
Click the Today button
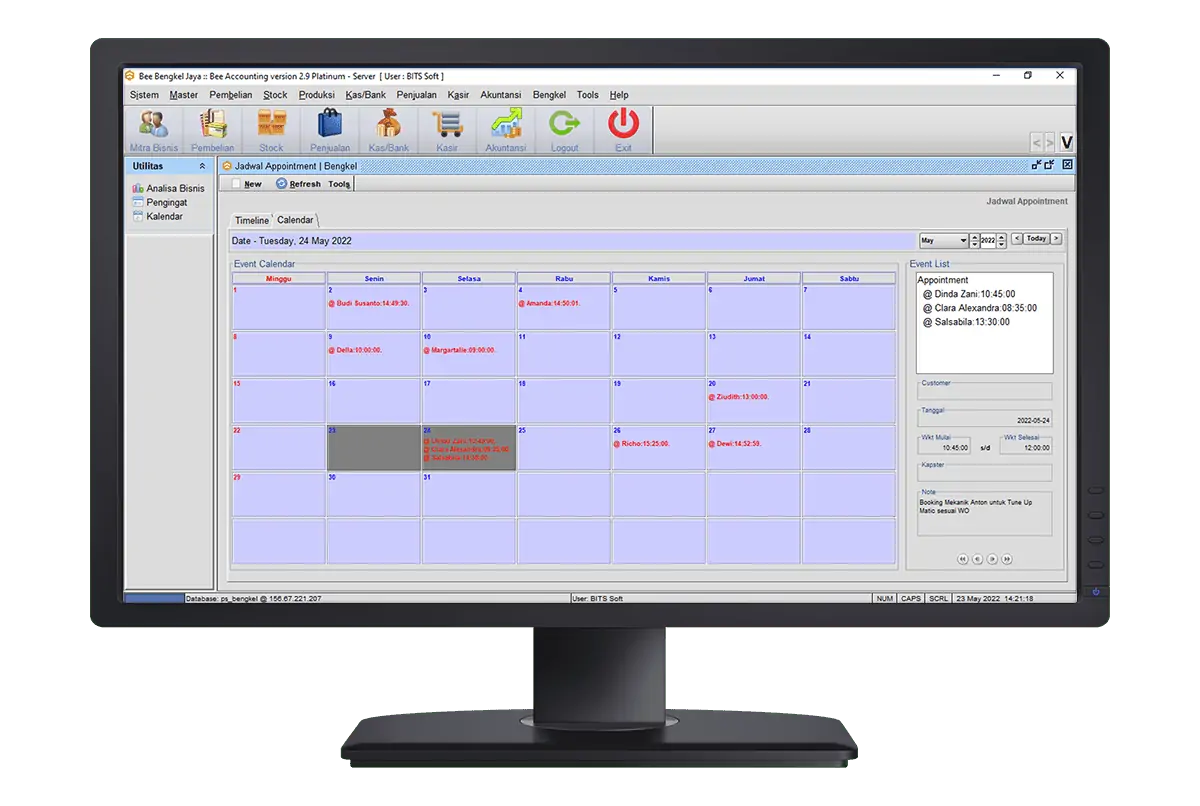(x=1036, y=239)
